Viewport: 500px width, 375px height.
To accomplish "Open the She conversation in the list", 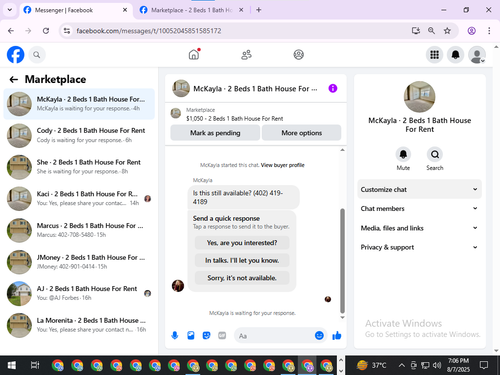I will [79, 167].
